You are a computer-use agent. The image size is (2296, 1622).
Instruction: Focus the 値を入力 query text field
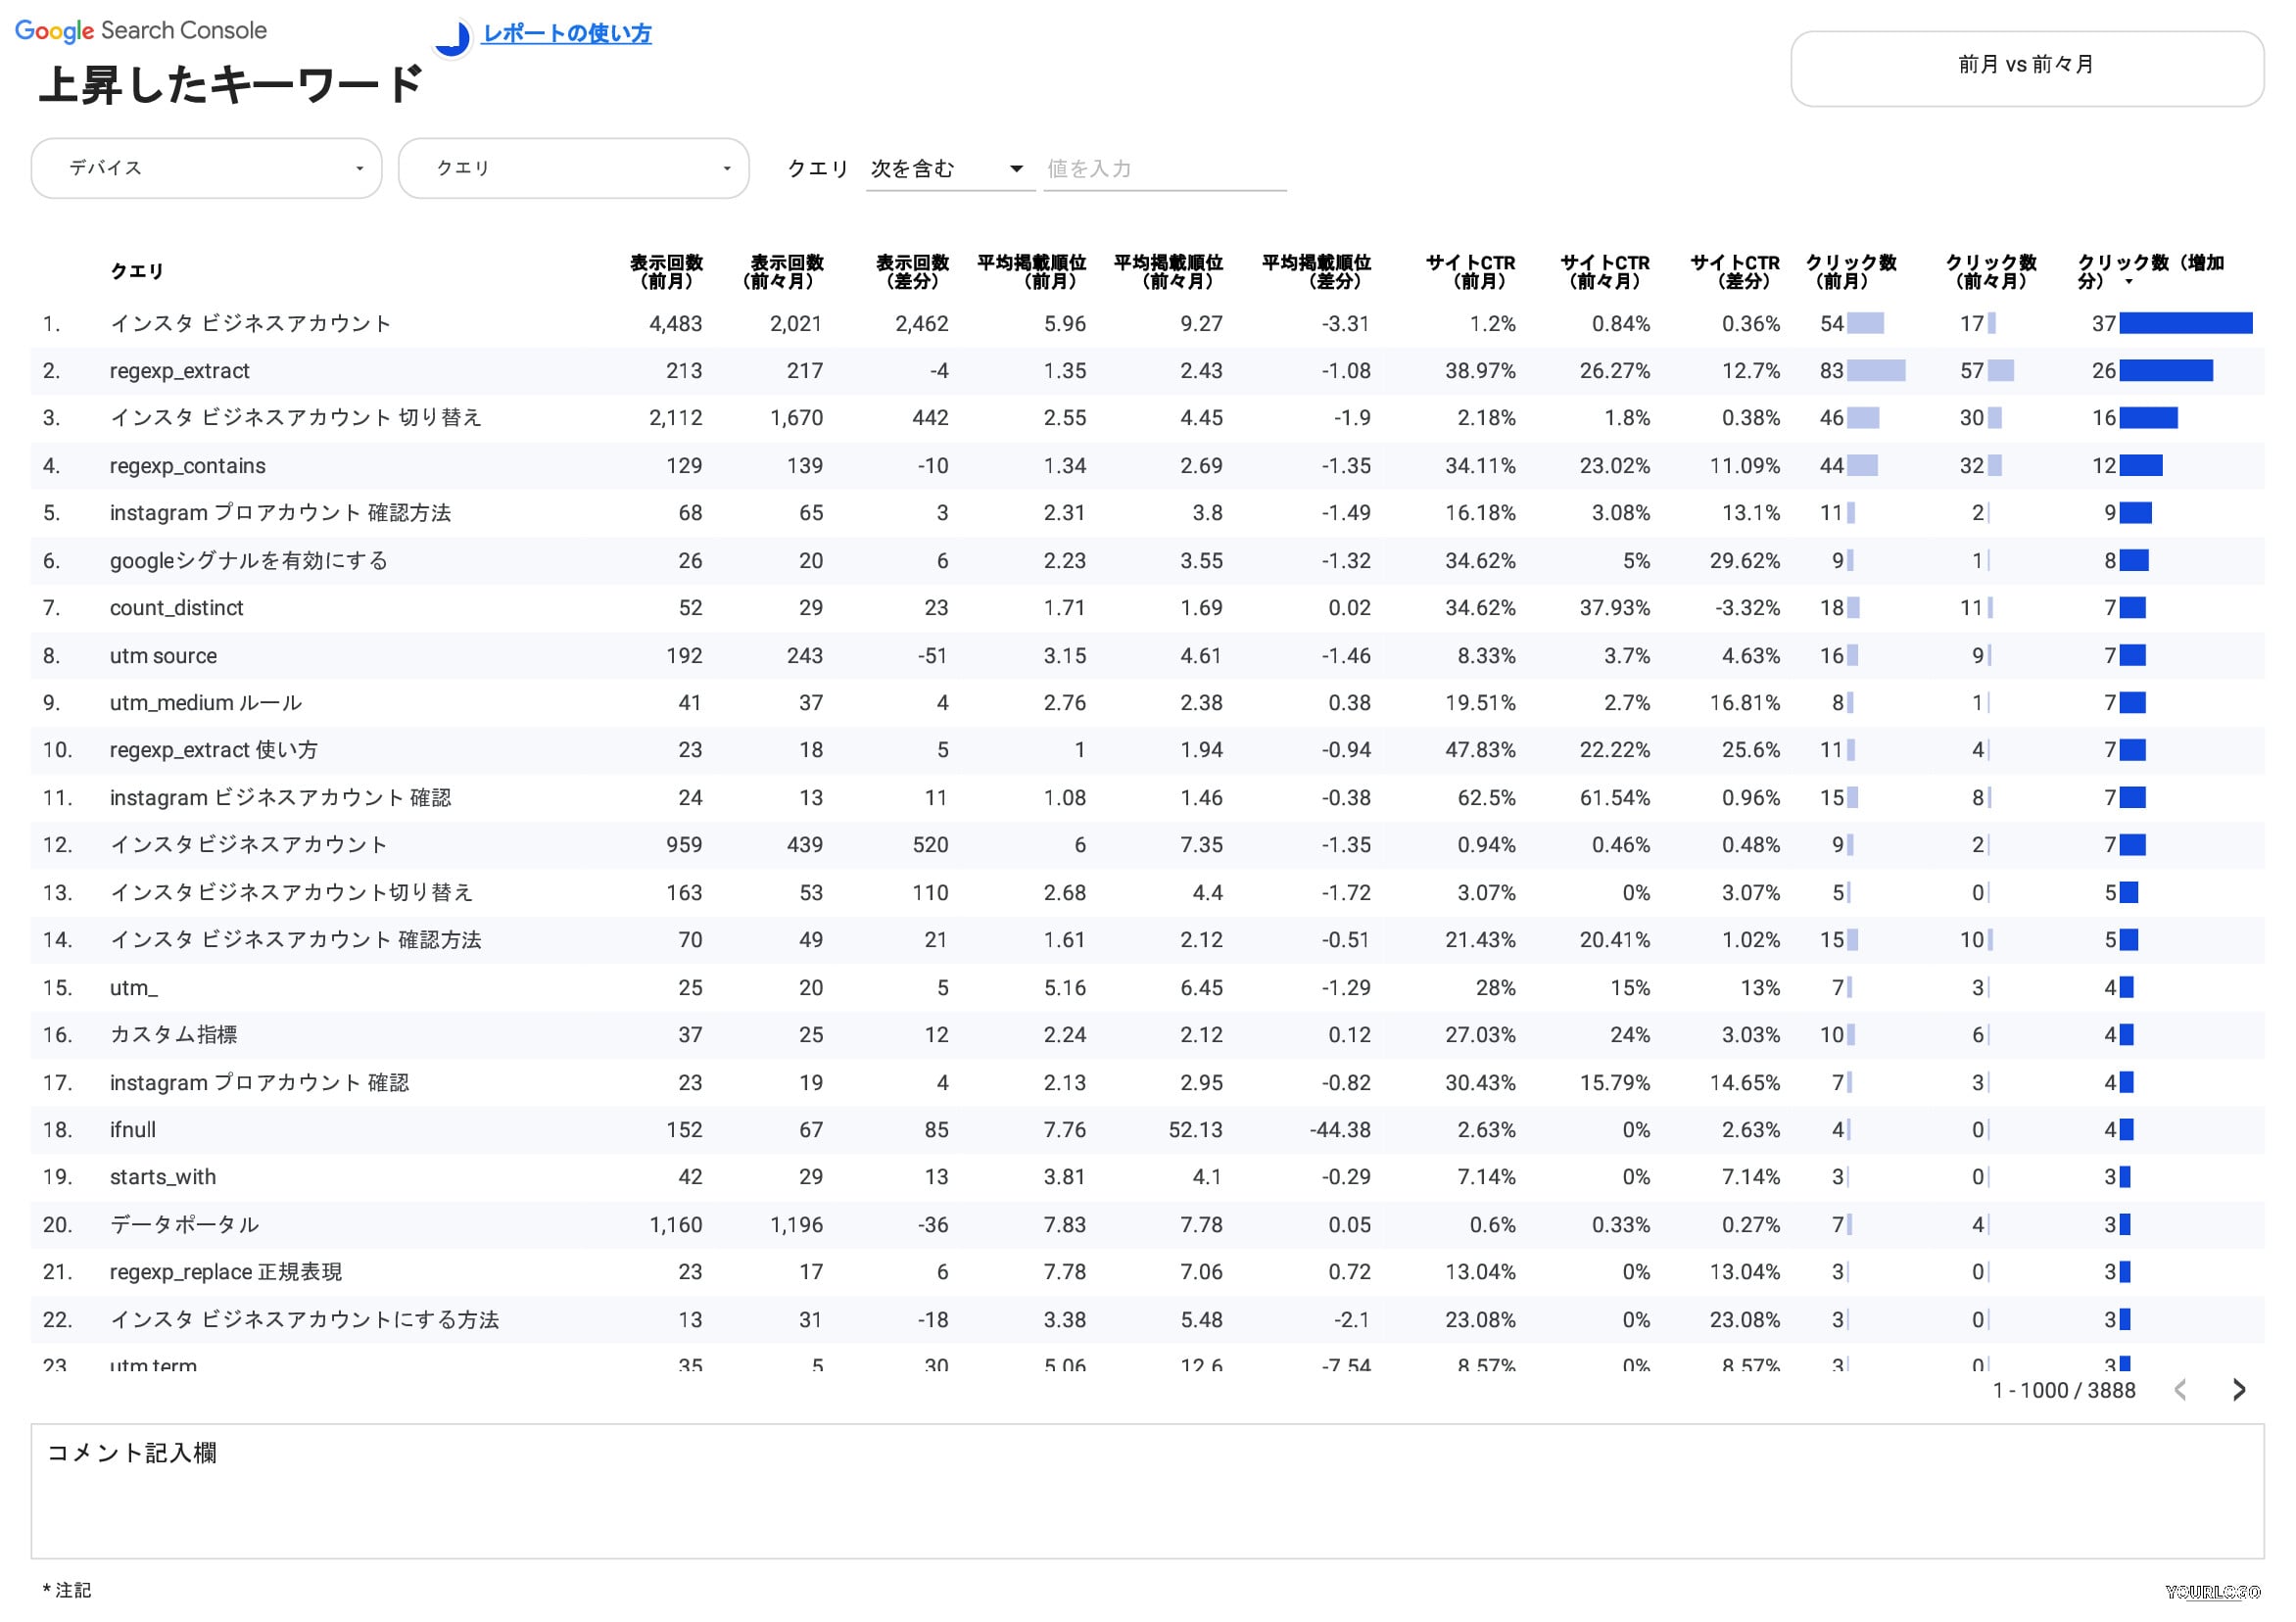pos(1164,168)
